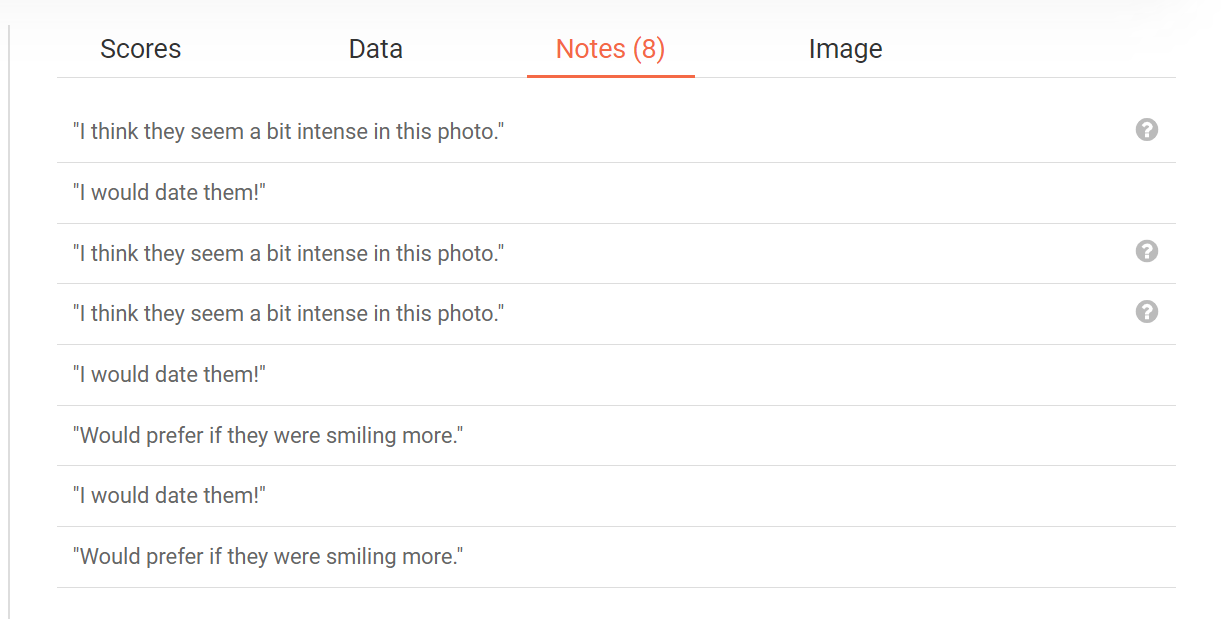Click the word "intense" in the first note
This screenshot has width=1230, height=619.
pos(332,132)
